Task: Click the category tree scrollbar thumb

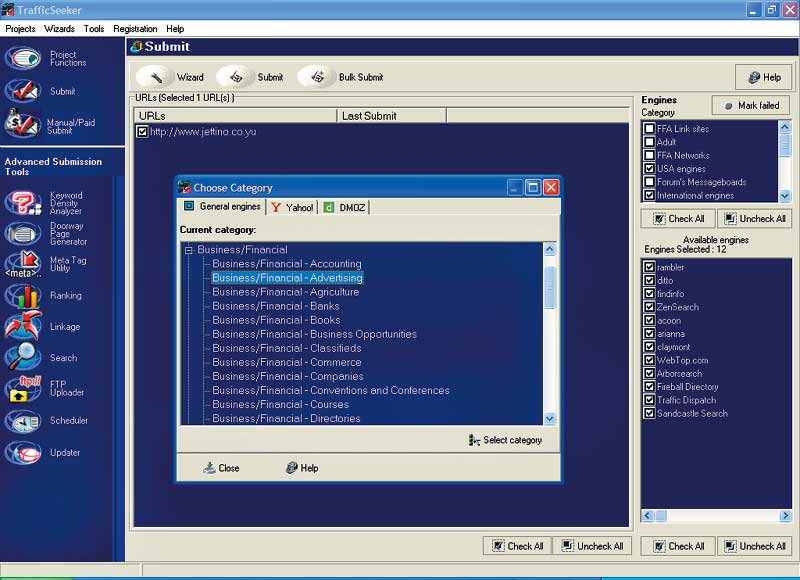Action: pyautogui.click(x=549, y=287)
